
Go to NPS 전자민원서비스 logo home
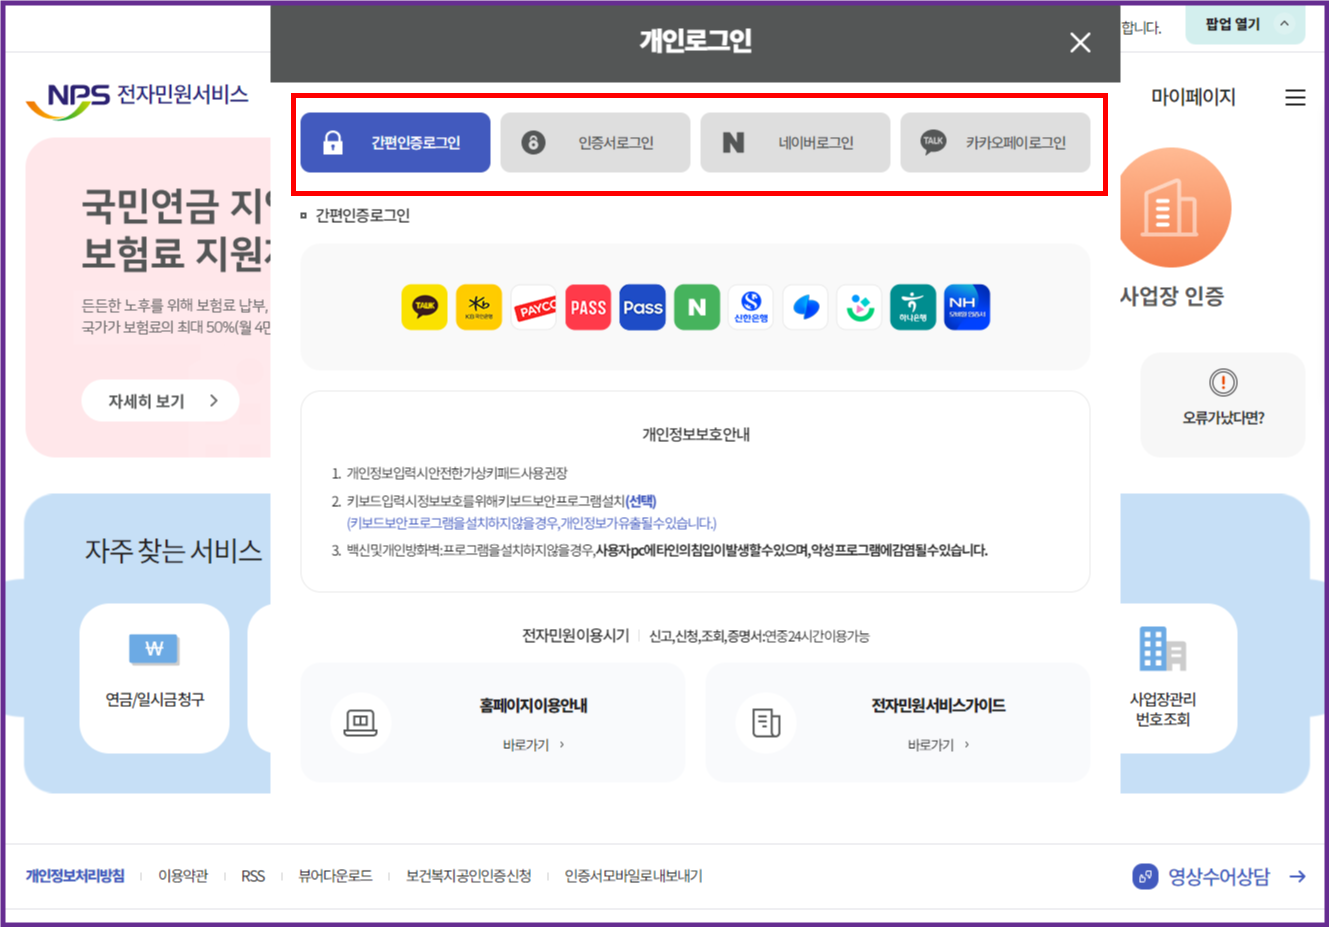[x=137, y=99]
